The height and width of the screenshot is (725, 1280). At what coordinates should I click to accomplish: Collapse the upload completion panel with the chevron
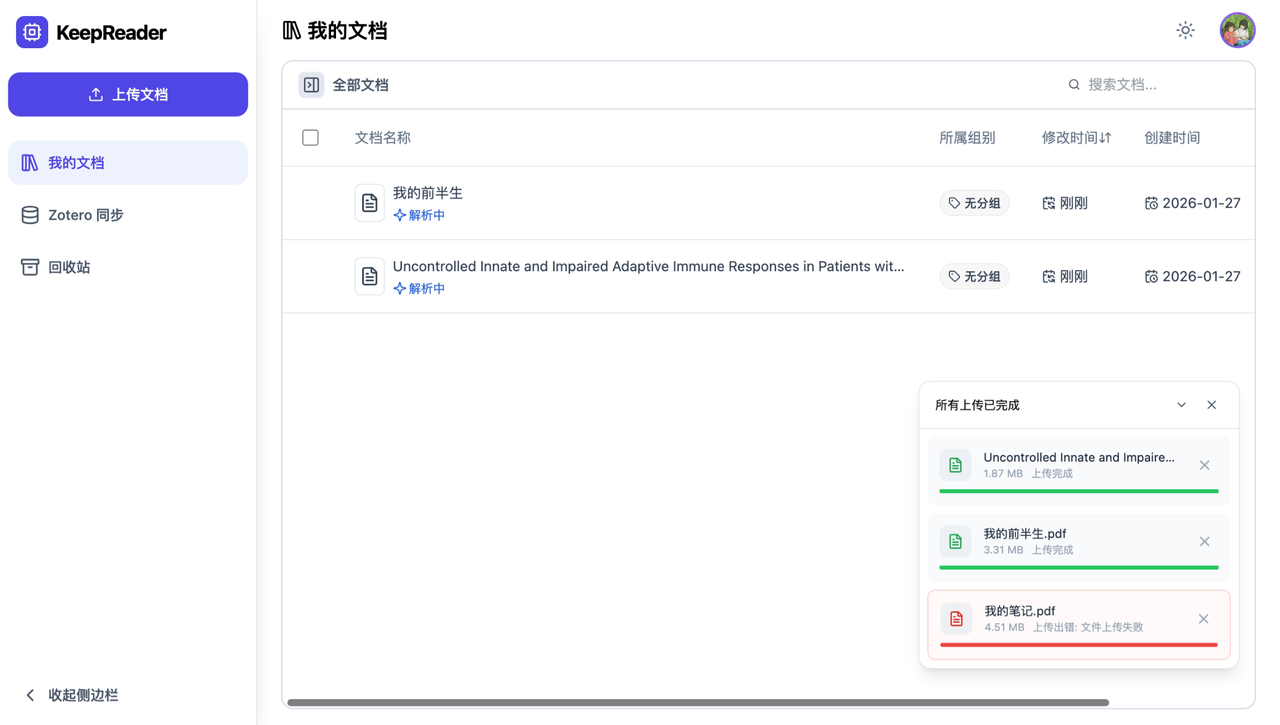(x=1181, y=404)
